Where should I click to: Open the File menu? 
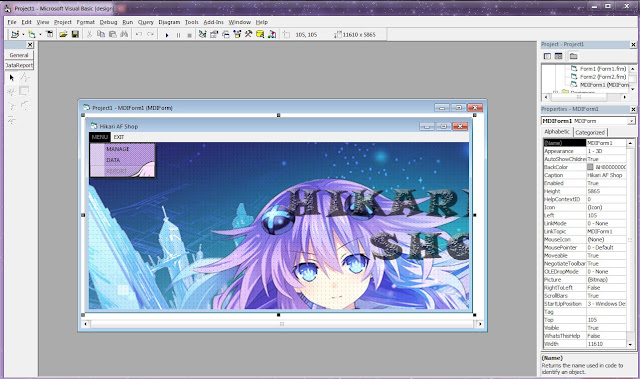click(12, 22)
